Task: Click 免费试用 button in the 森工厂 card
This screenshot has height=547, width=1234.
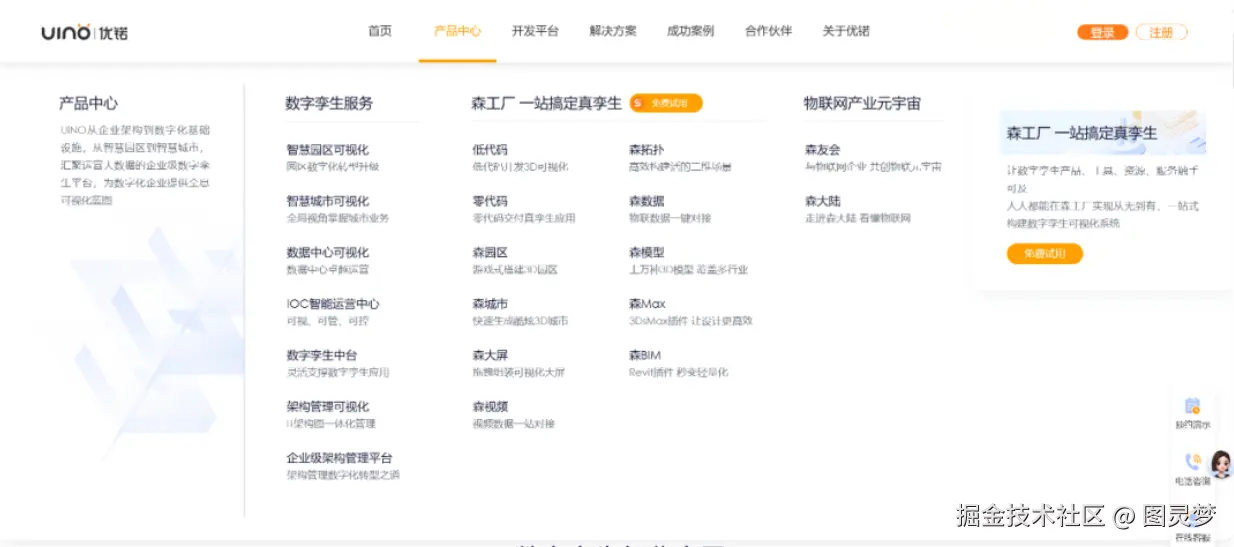Action: click(x=1044, y=254)
